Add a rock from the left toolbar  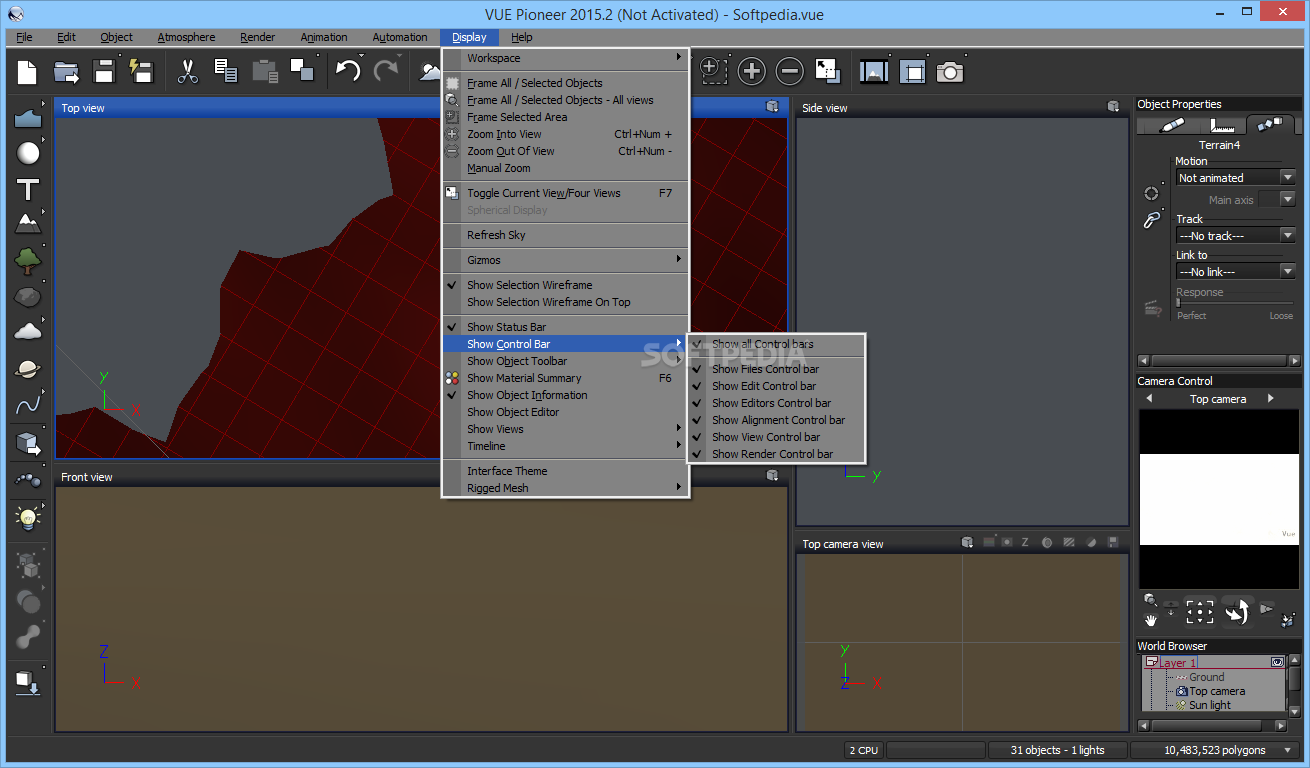(28, 297)
